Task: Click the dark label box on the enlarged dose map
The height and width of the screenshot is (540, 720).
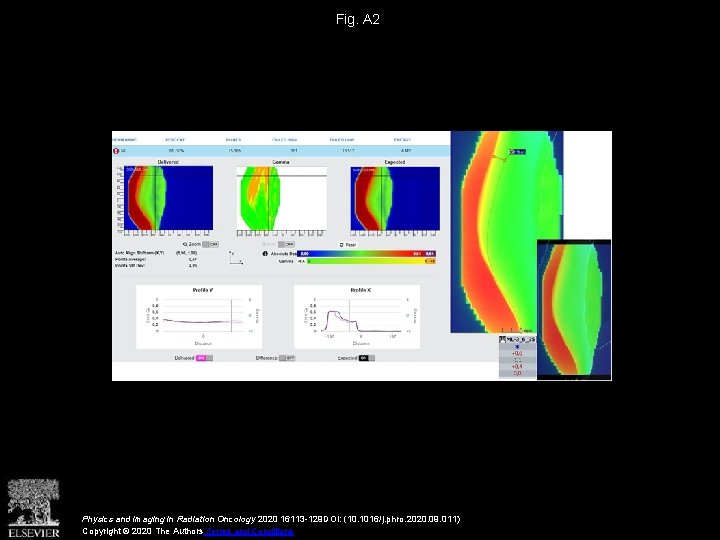Action: 517,152
